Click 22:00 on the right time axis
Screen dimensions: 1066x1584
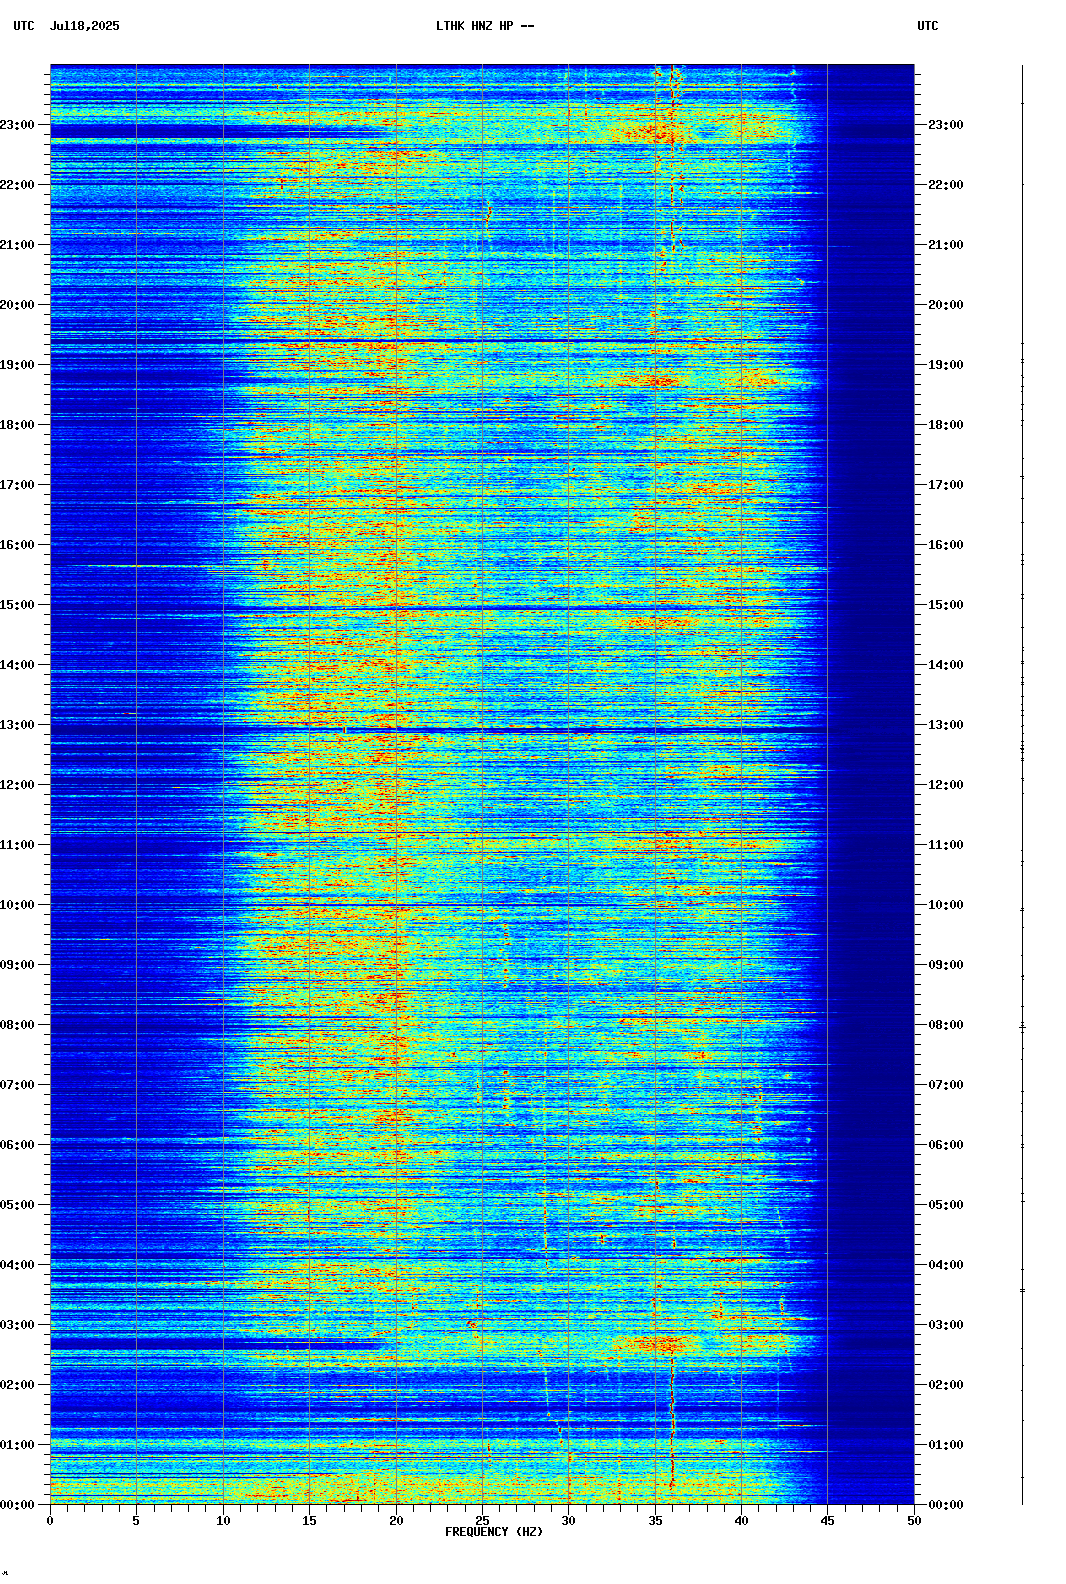tap(946, 185)
